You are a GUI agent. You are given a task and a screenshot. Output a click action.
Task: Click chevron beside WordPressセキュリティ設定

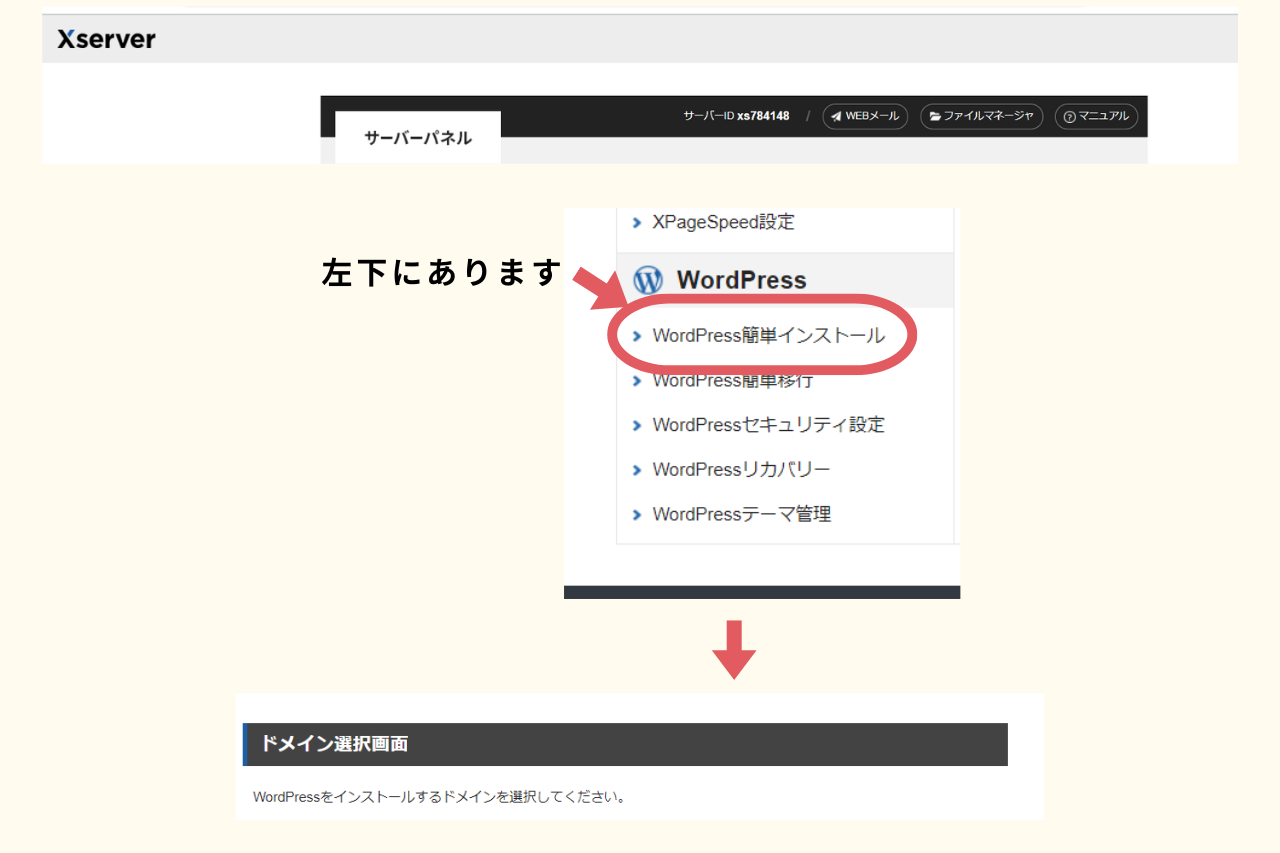pyautogui.click(x=637, y=425)
